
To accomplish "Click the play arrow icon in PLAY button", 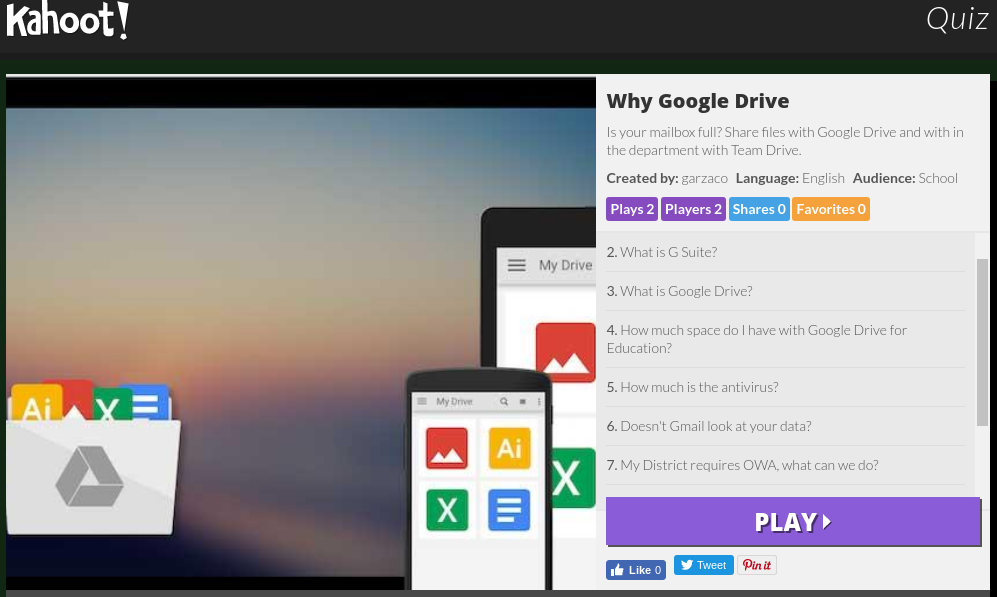I will click(x=827, y=521).
